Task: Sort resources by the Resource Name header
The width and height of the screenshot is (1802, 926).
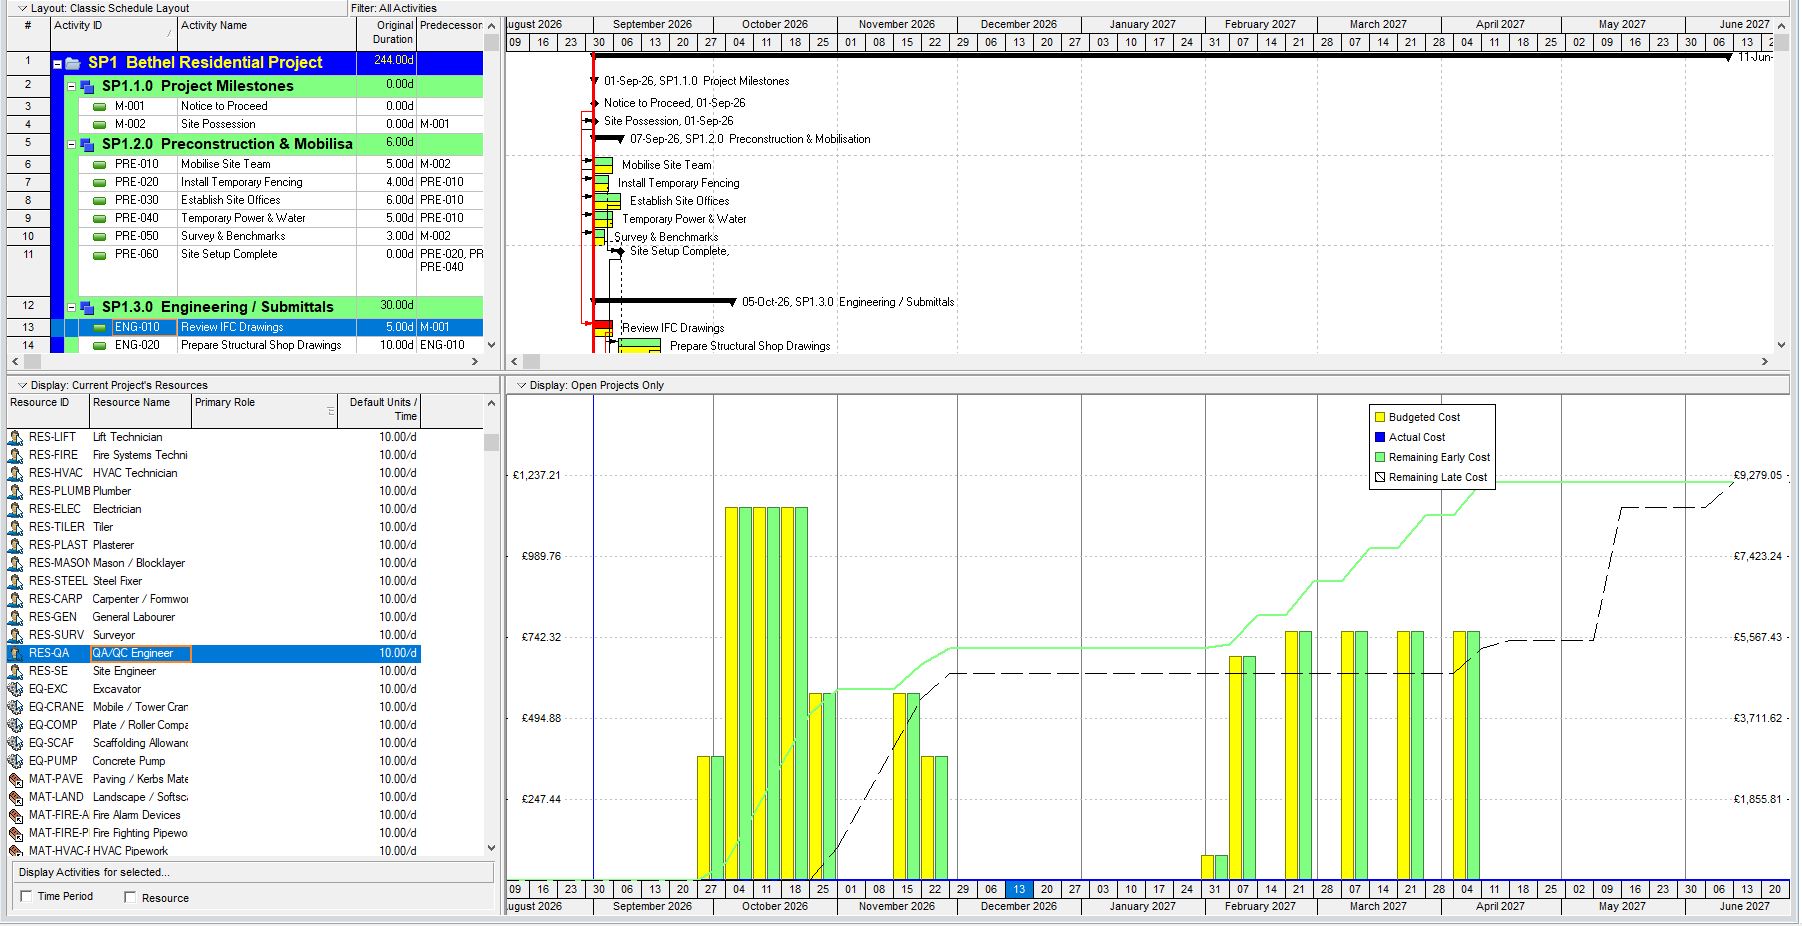Action: 140,411
